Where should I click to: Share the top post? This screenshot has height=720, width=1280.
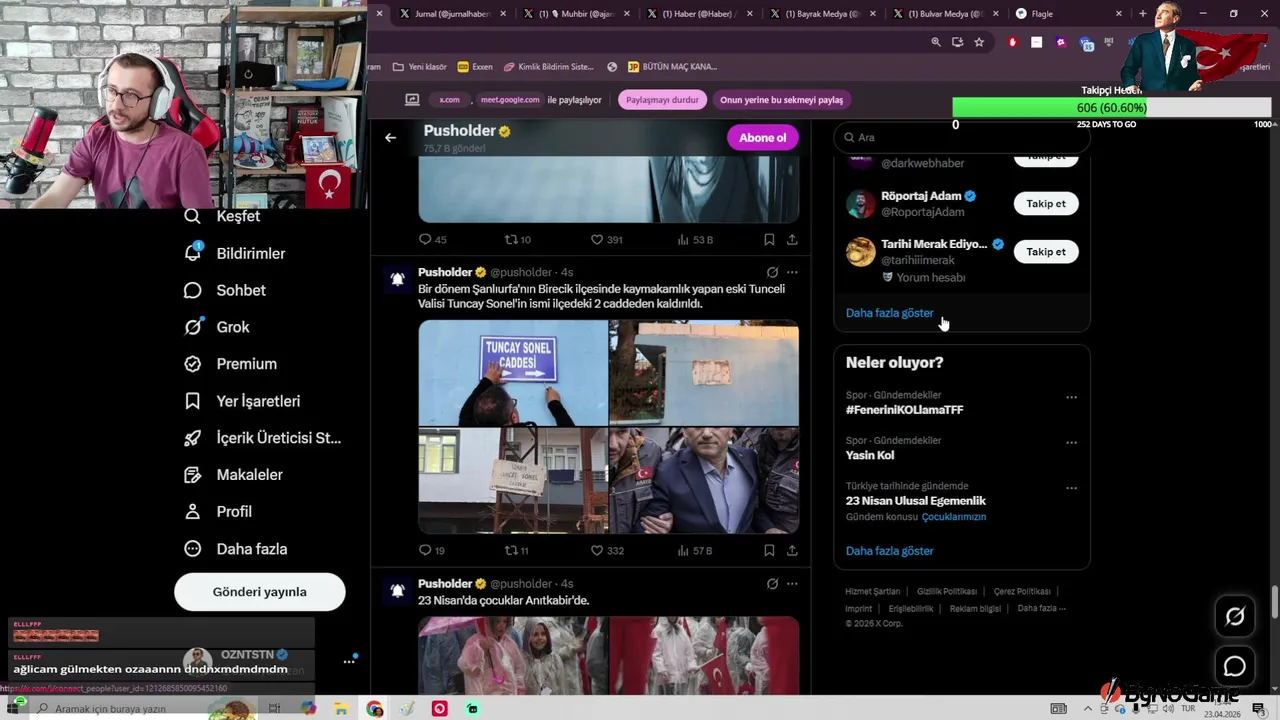[x=792, y=239]
